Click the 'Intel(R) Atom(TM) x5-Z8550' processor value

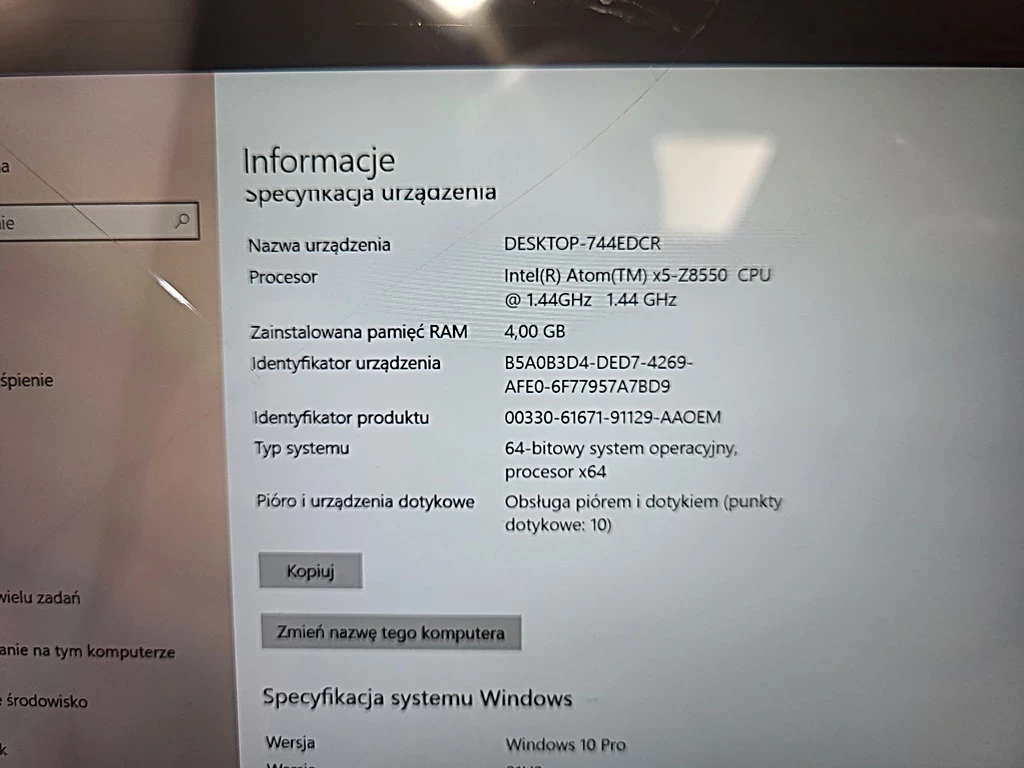637,287
